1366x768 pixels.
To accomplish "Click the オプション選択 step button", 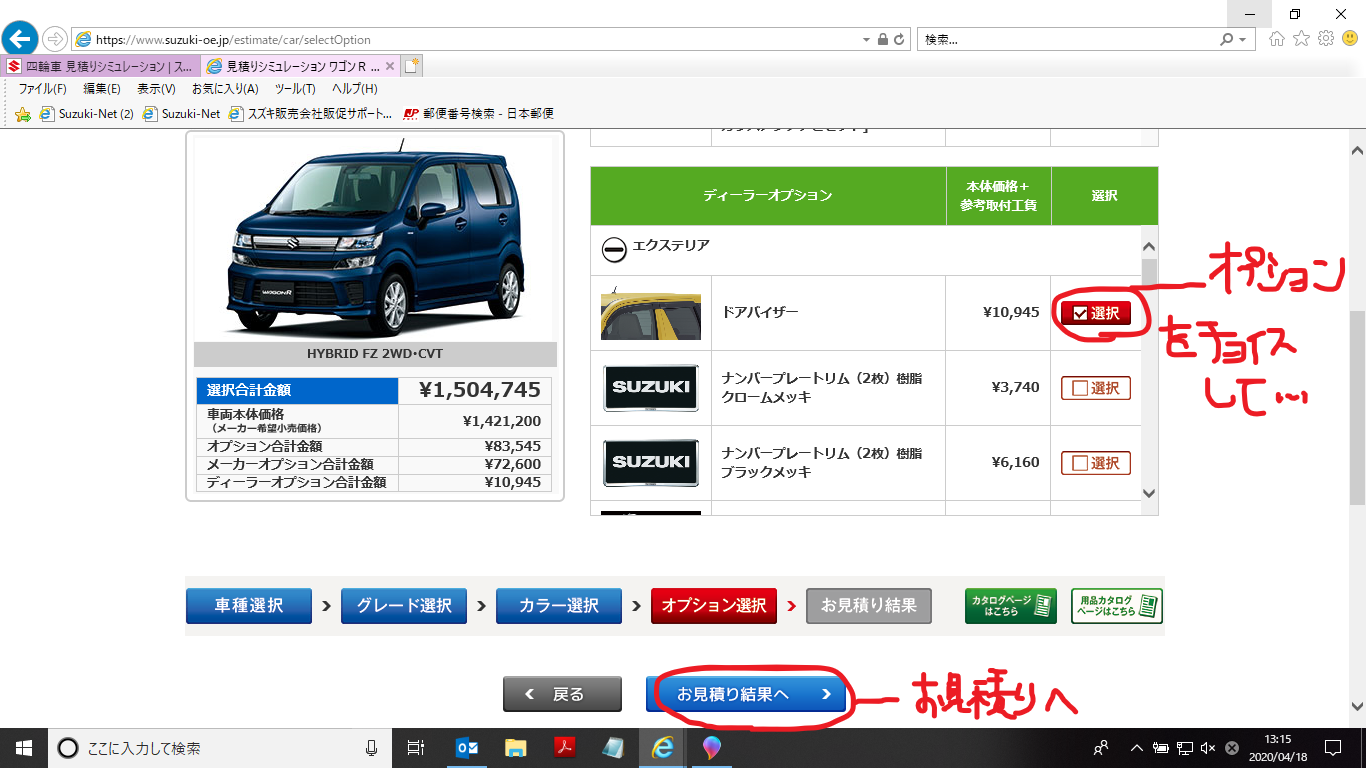I will [714, 606].
